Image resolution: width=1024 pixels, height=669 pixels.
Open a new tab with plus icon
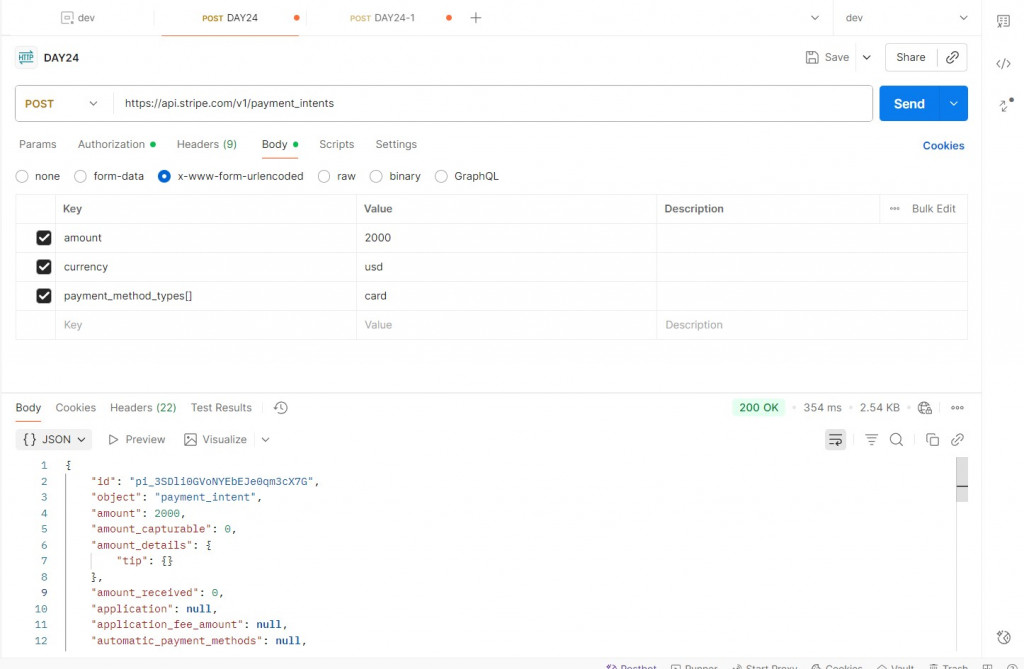[476, 18]
